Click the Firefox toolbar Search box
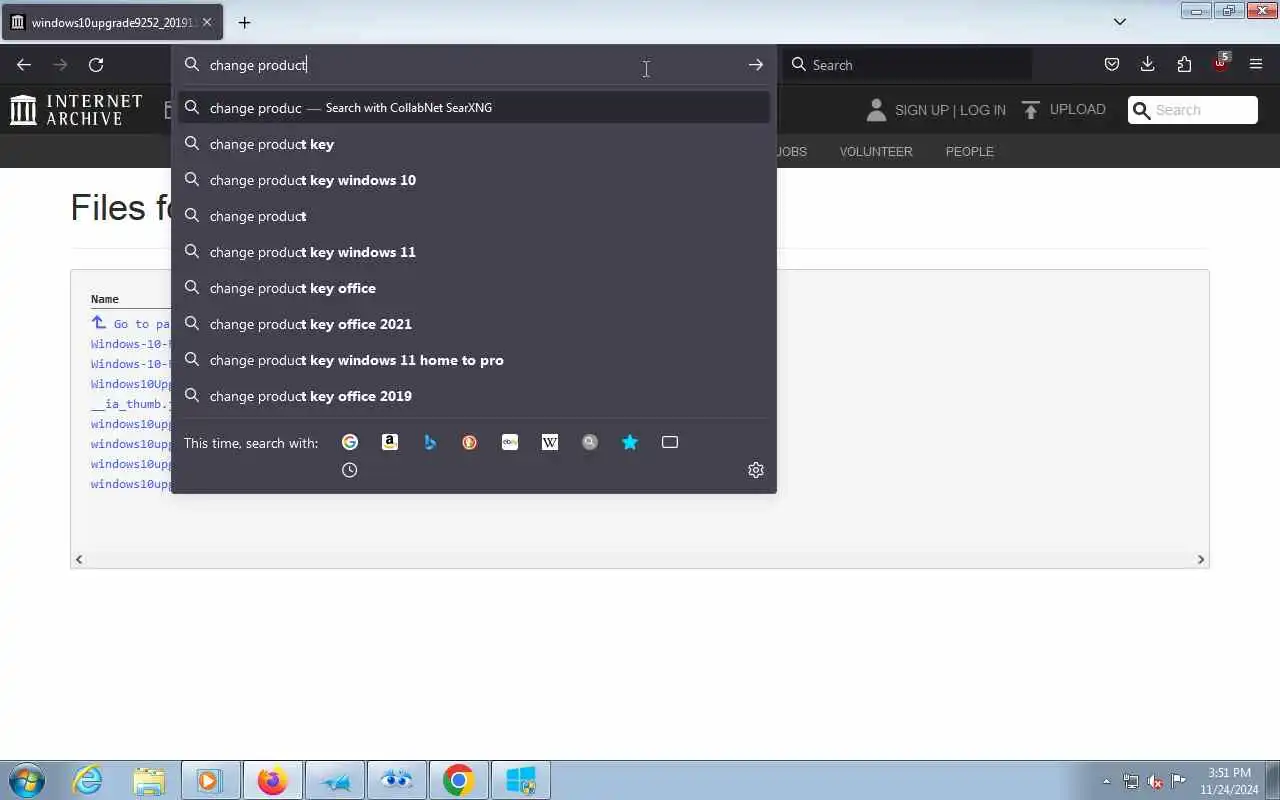The width and height of the screenshot is (1280, 800). tap(908, 65)
